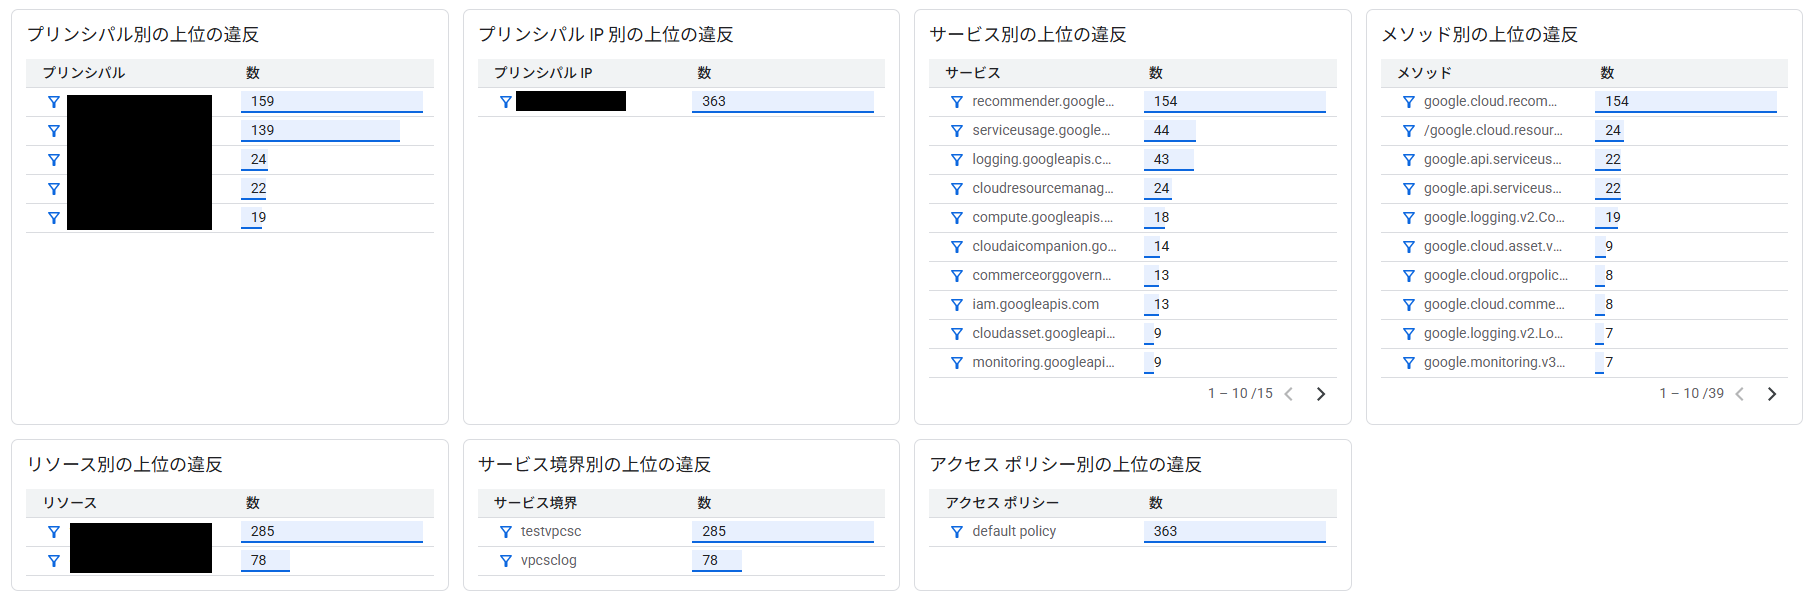Image resolution: width=1820 pixels, height=600 pixels.
Task: Click the リソース column header
Action: (x=70, y=503)
